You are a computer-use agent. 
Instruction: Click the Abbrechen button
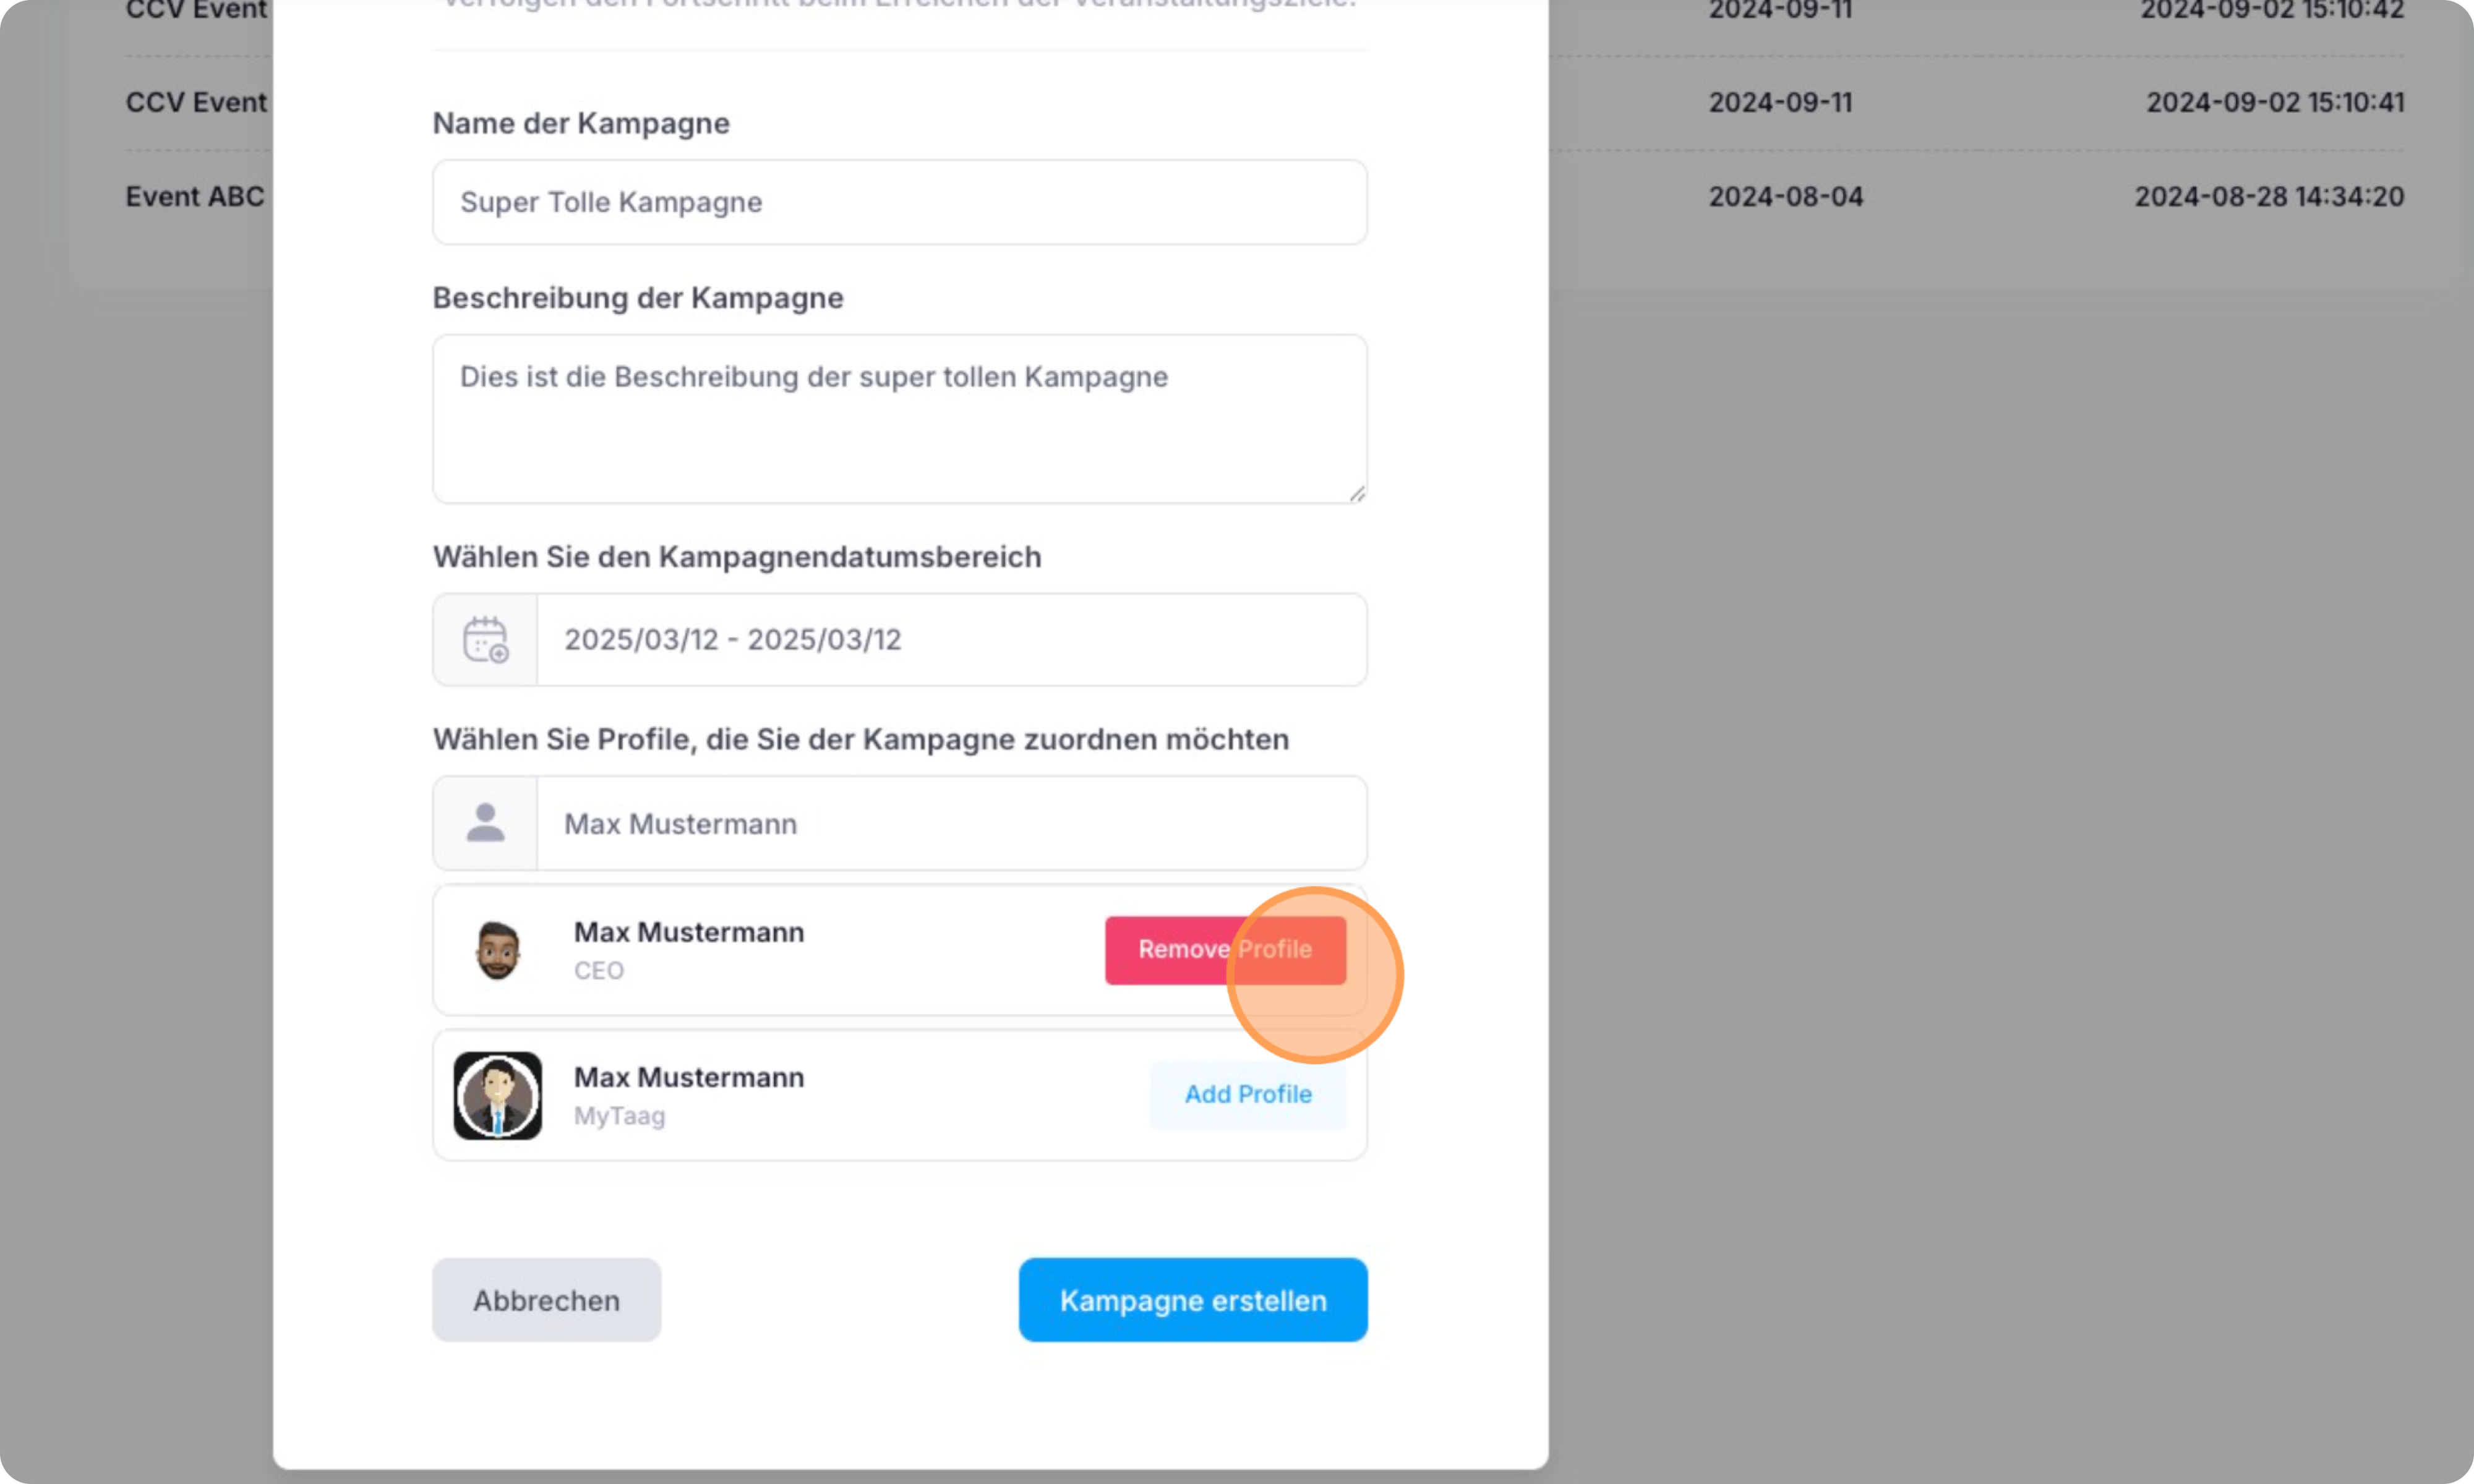[546, 1300]
